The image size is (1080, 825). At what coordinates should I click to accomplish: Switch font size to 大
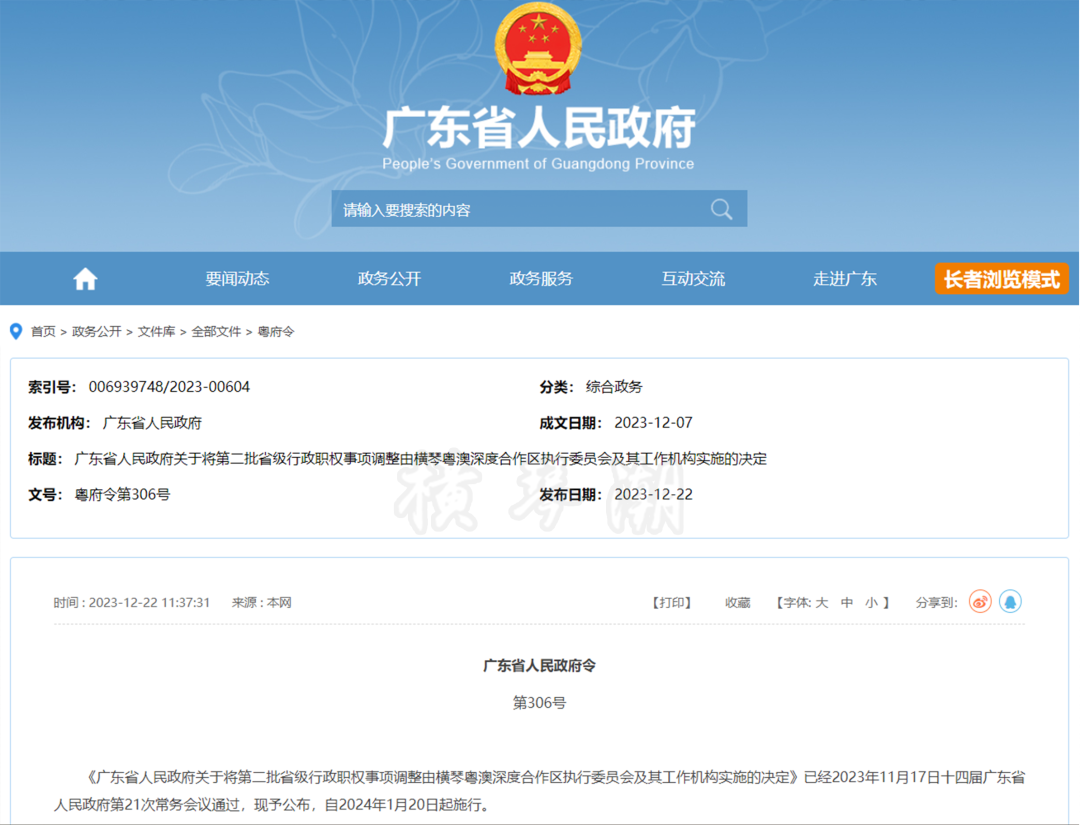coord(820,602)
